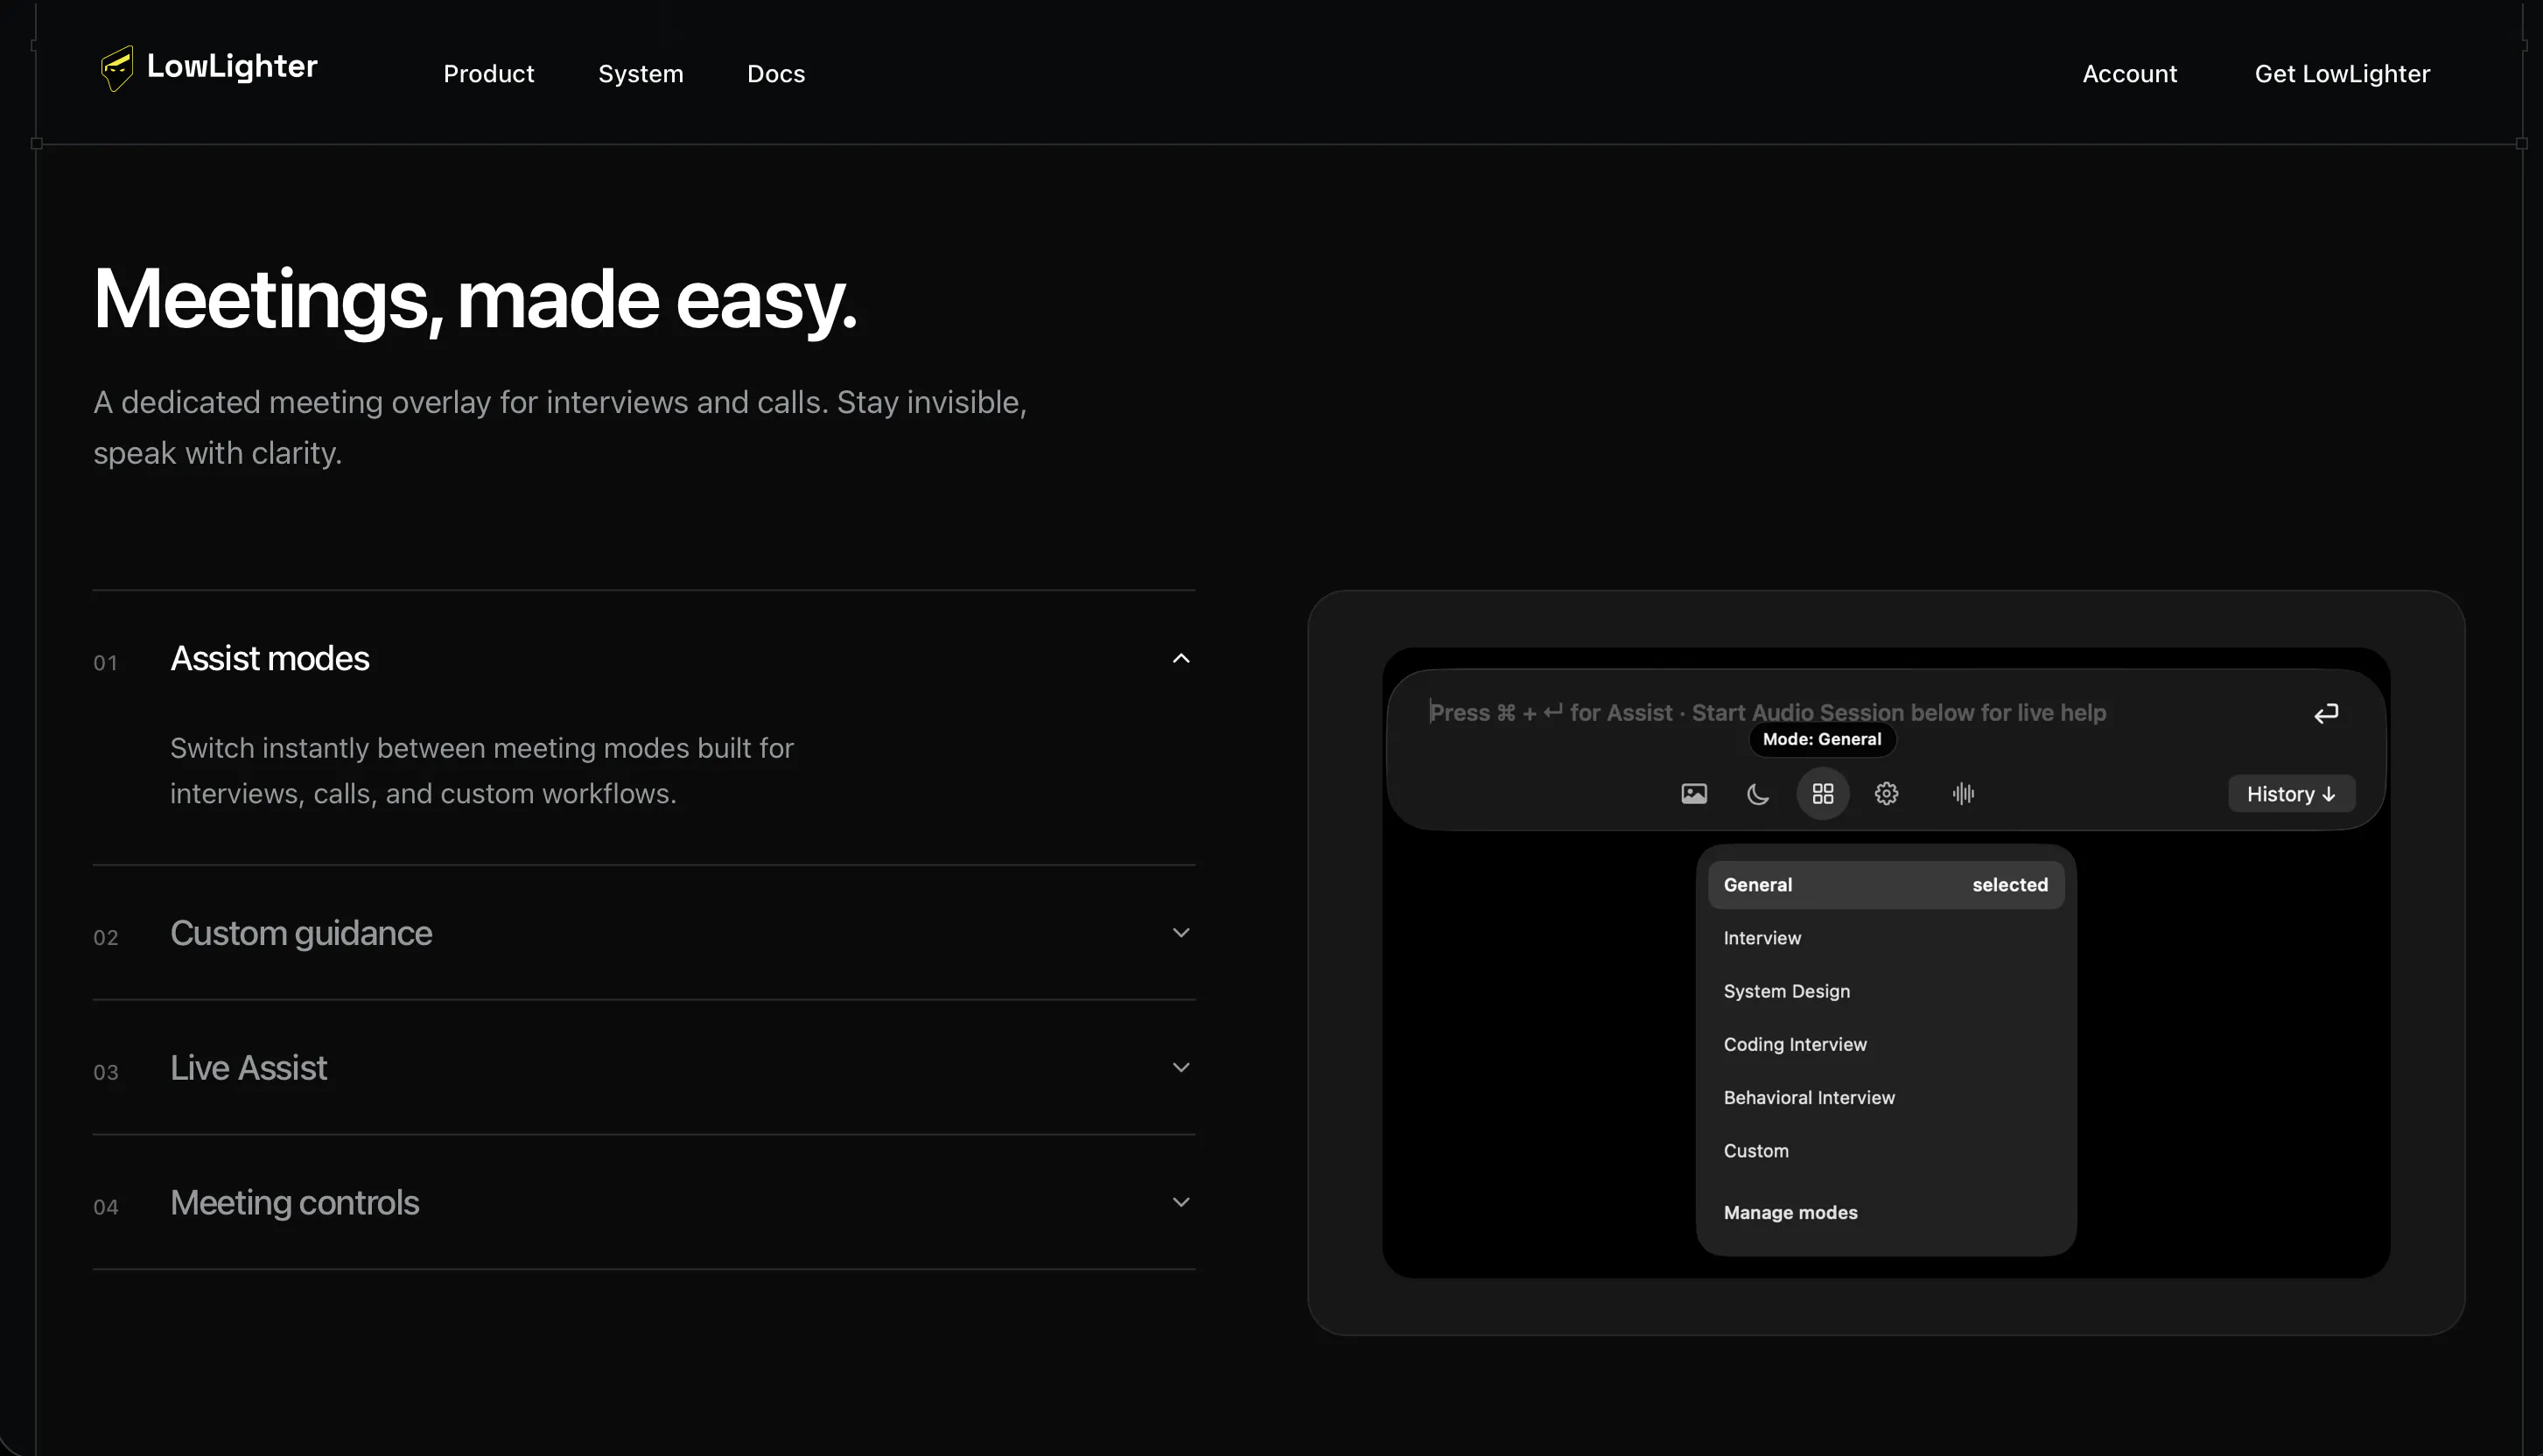Click the LowLighter brand name
This screenshot has width=2543, height=1456.
232,66
